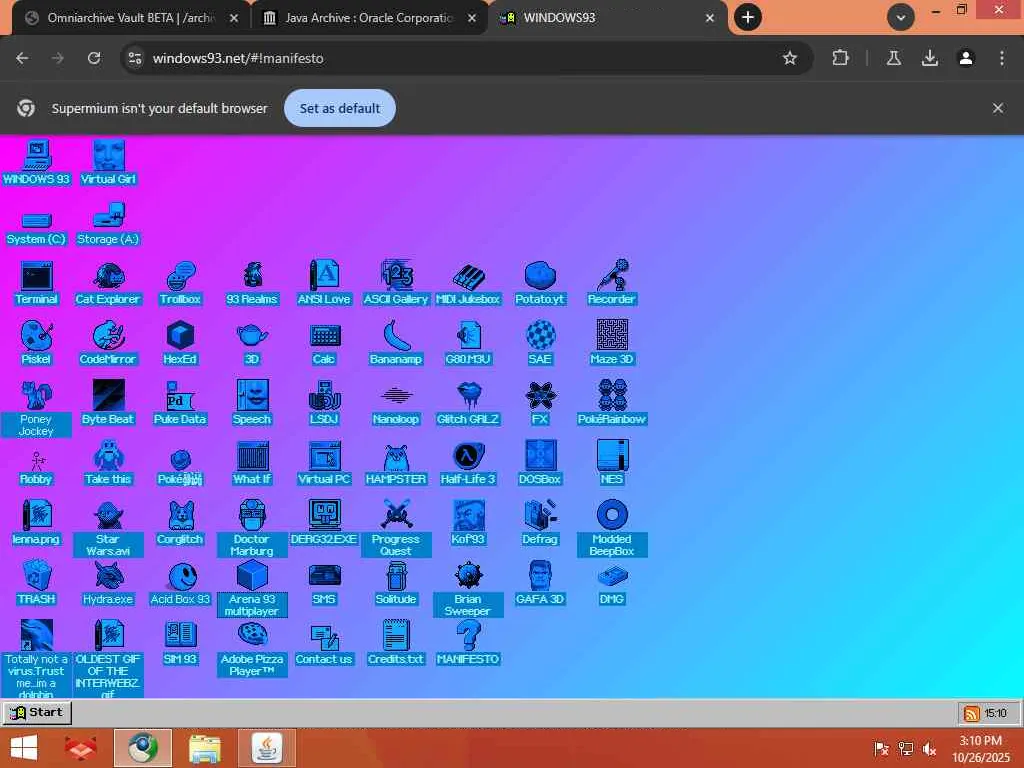Open Contact us icon
The image size is (1024, 768).
(x=324, y=643)
